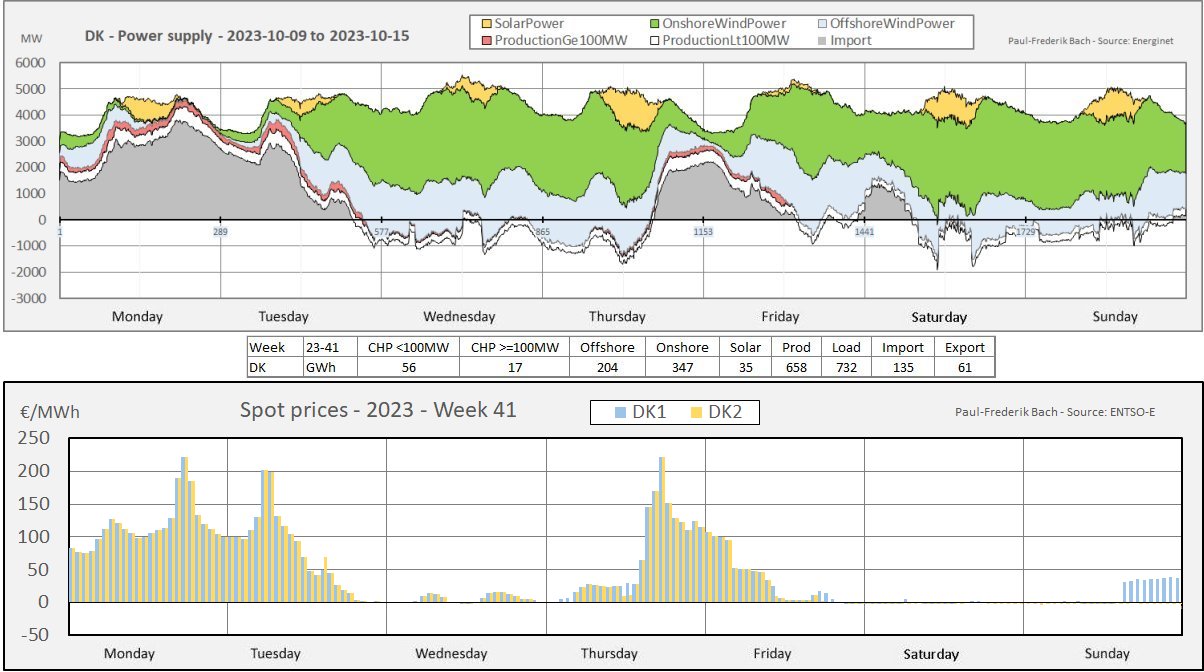The width and height of the screenshot is (1204, 672).
Task: Select the Load value 732 cell
Action: (846, 367)
